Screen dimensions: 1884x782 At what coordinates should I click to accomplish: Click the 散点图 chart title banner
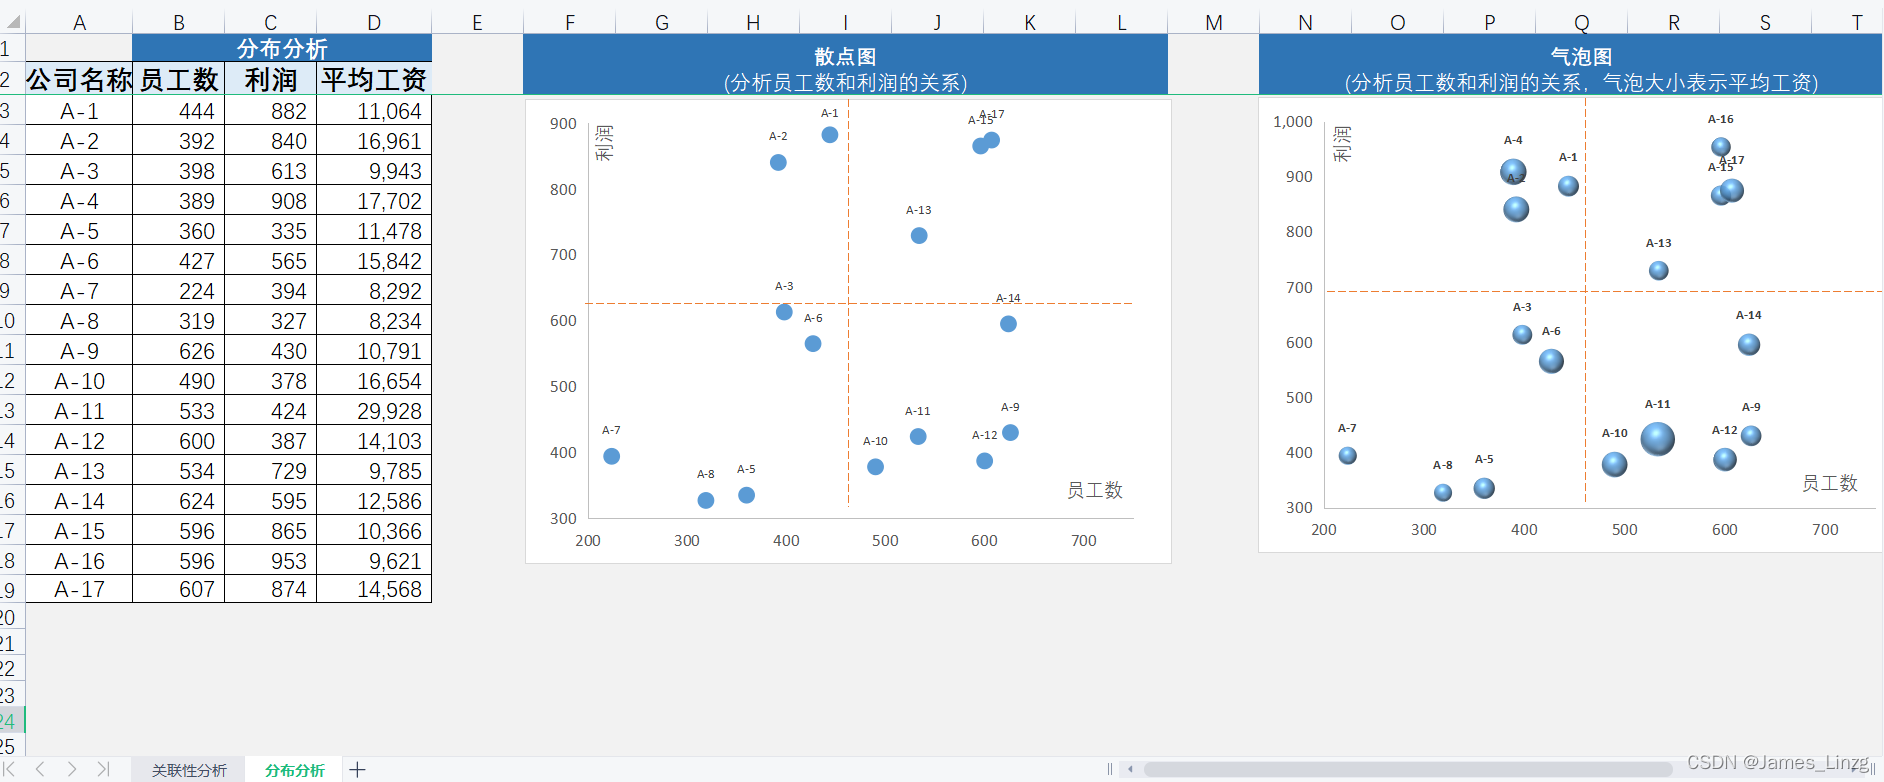tap(845, 64)
